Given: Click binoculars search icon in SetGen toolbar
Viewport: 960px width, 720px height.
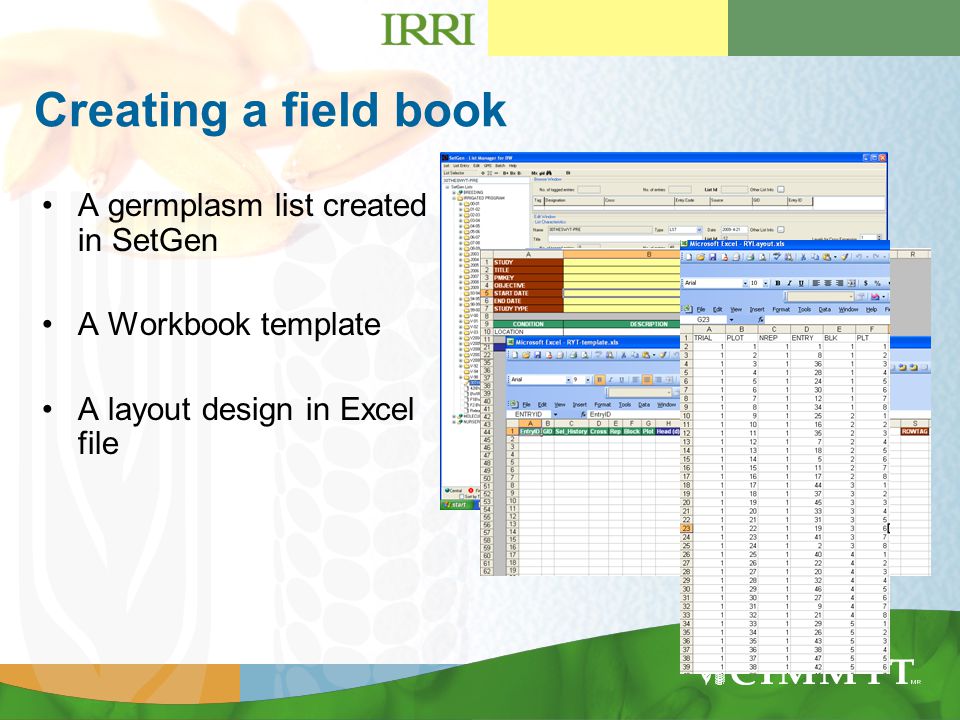Looking at the screenshot, I should point(549,173).
